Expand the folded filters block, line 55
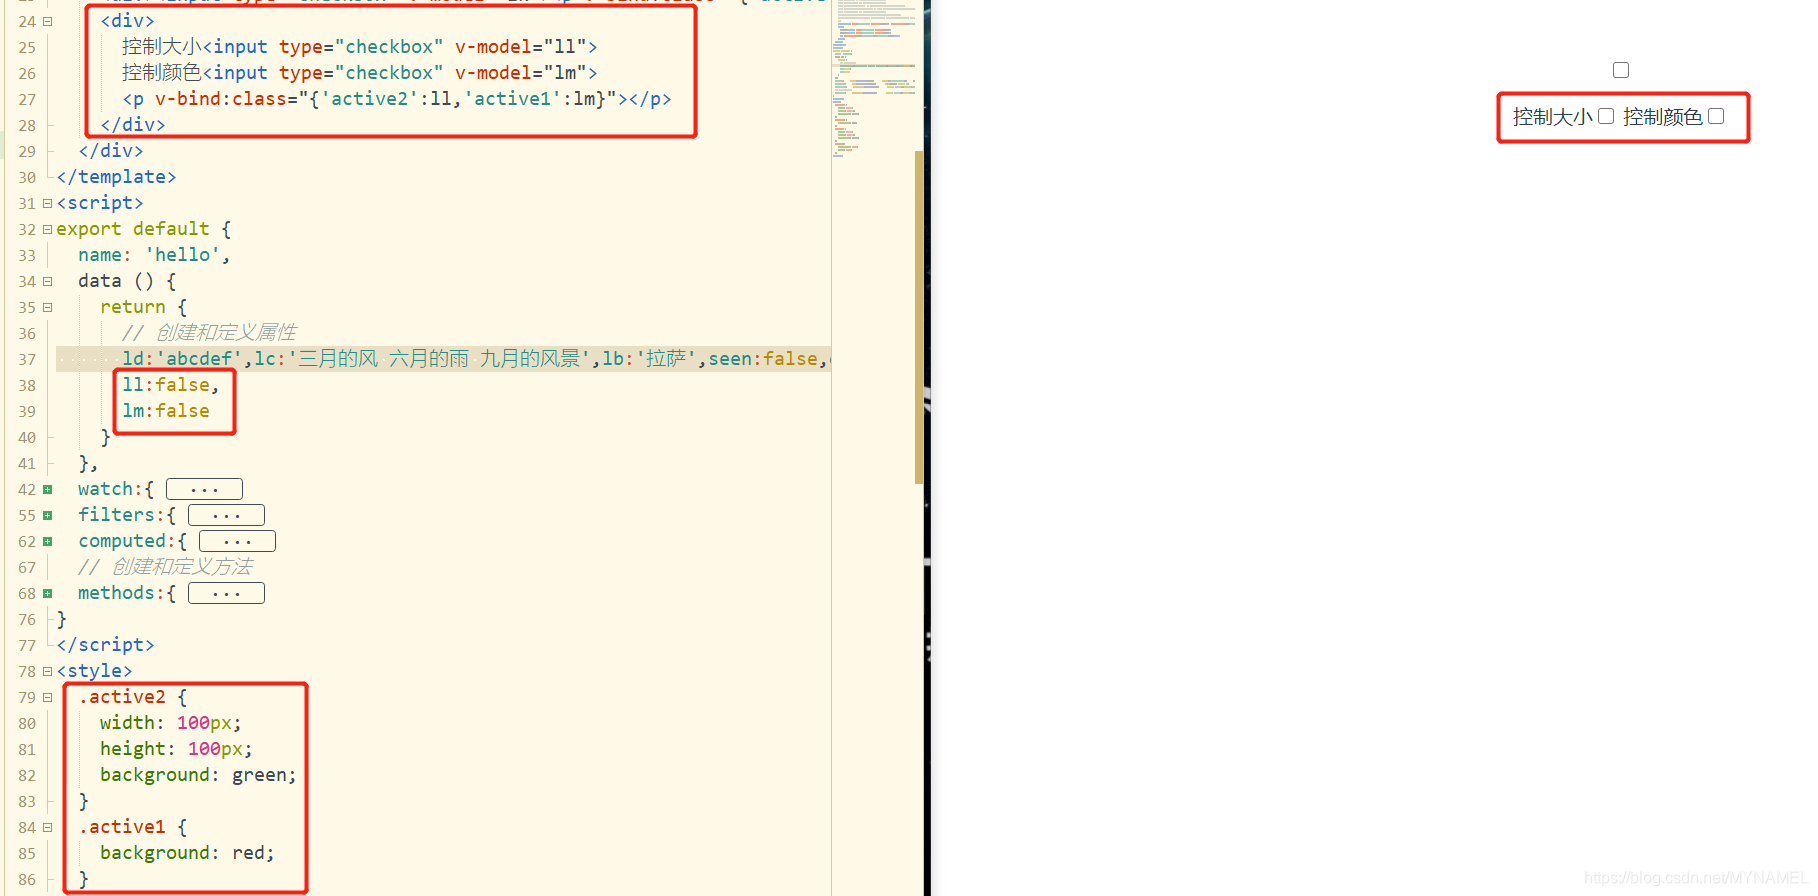The height and width of the screenshot is (896, 1818). point(47,515)
